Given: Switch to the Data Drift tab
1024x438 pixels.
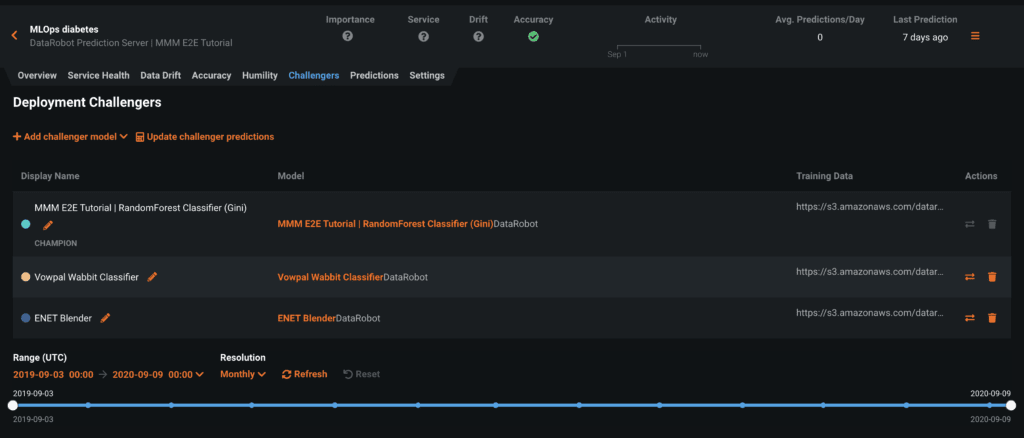Looking at the screenshot, I should click(x=161, y=76).
